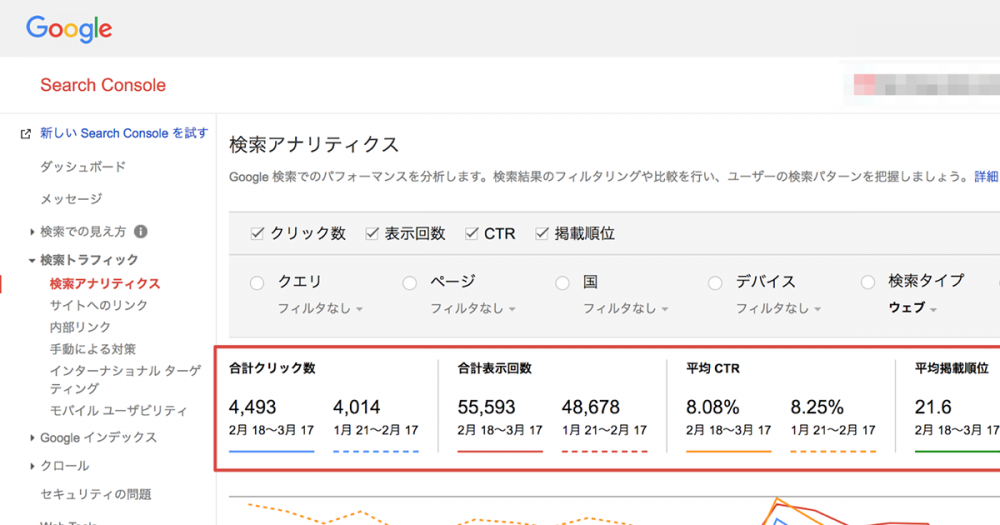
Task: Click average CTR value 8.08%
Action: 713,407
